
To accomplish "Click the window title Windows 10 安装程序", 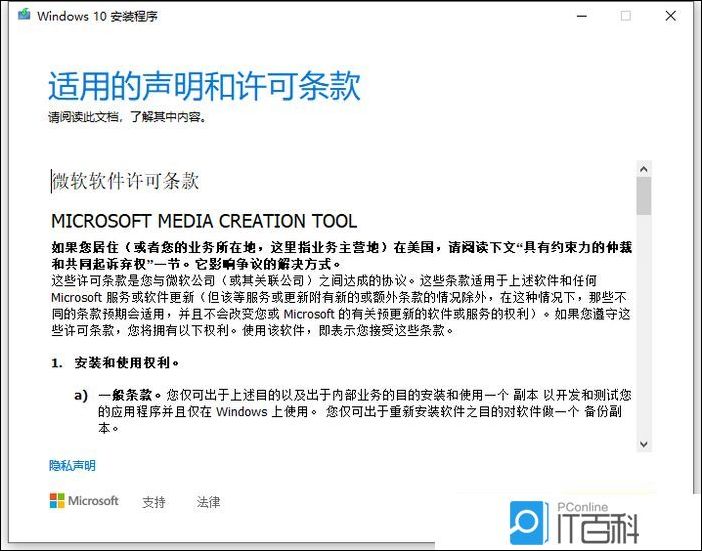I will (97, 16).
